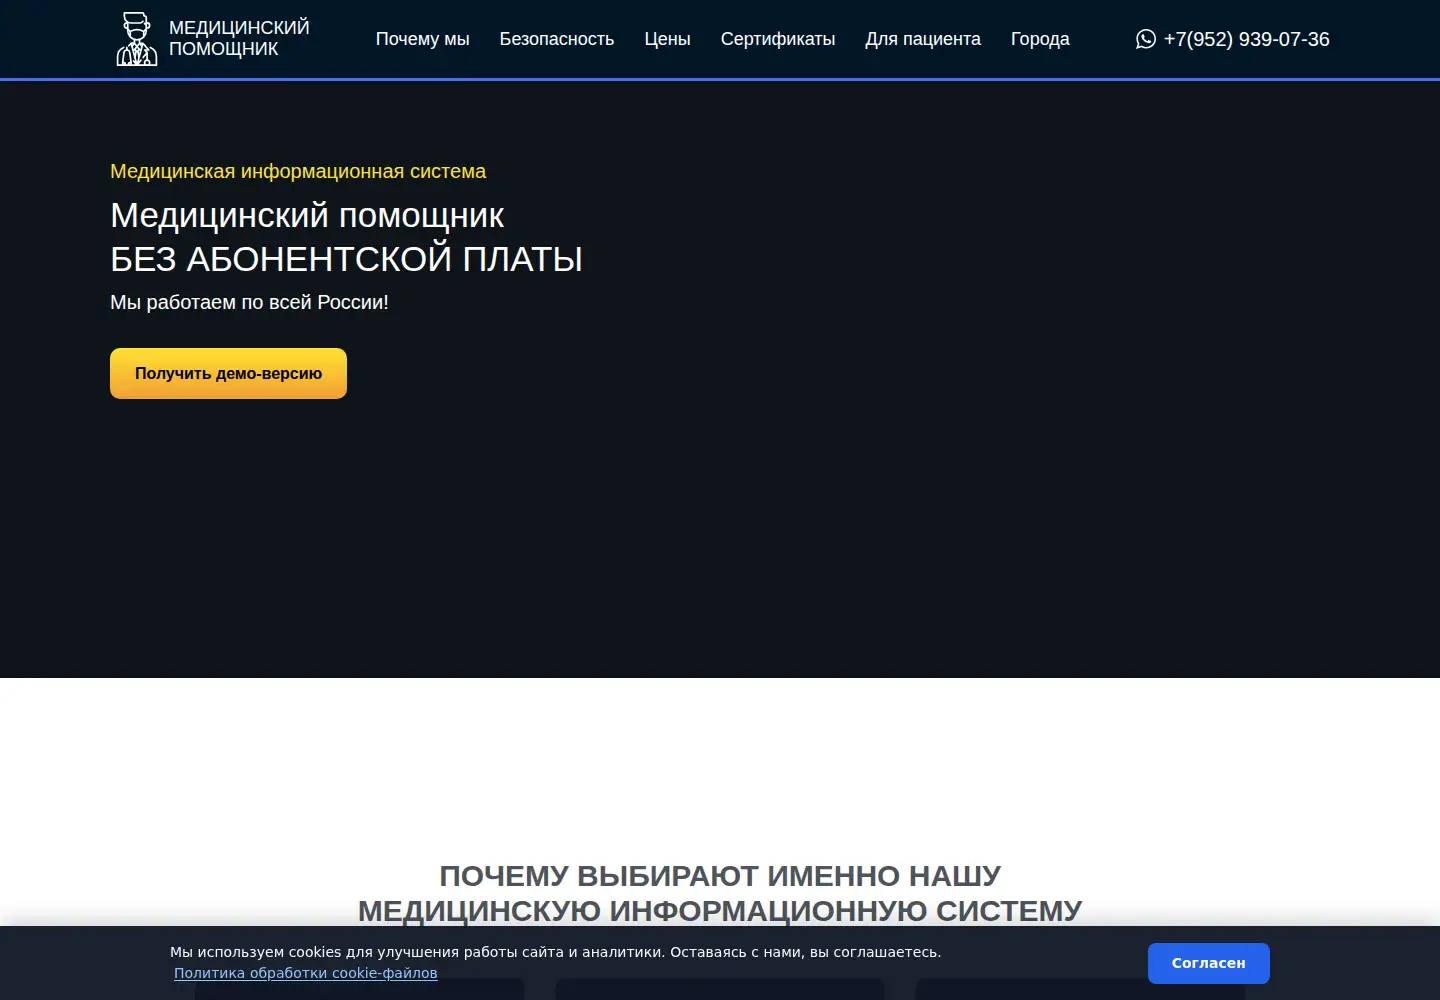Click the Получить демо-версию button
This screenshot has height=1000, width=1440.
coord(228,373)
